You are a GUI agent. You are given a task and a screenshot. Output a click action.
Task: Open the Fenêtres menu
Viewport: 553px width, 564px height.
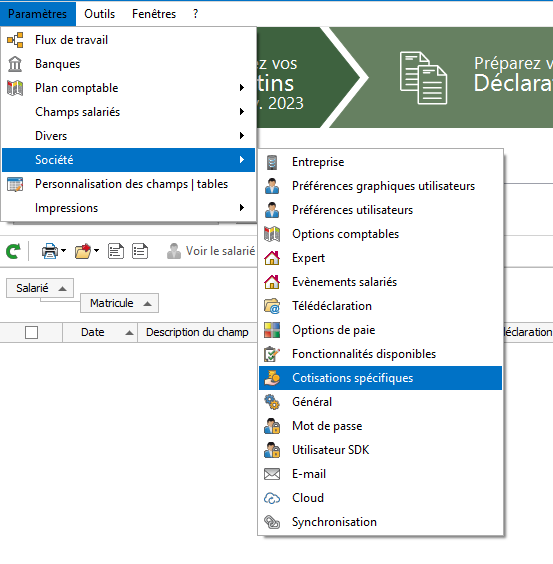pyautogui.click(x=154, y=14)
